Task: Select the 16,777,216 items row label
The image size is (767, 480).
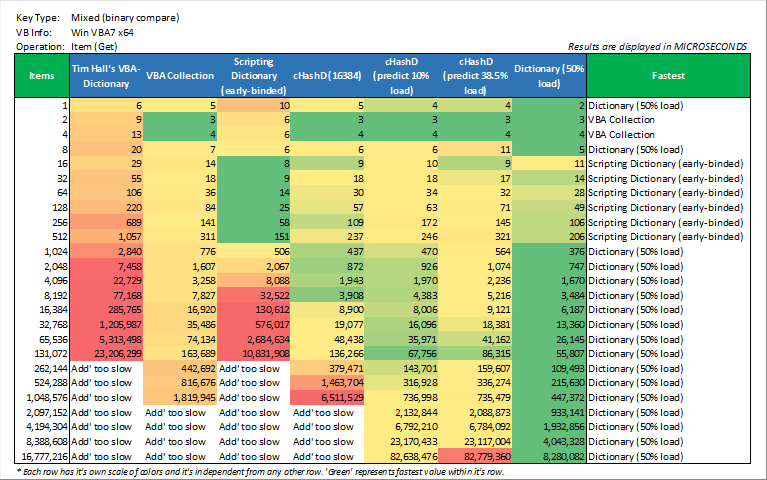Action: (43, 454)
